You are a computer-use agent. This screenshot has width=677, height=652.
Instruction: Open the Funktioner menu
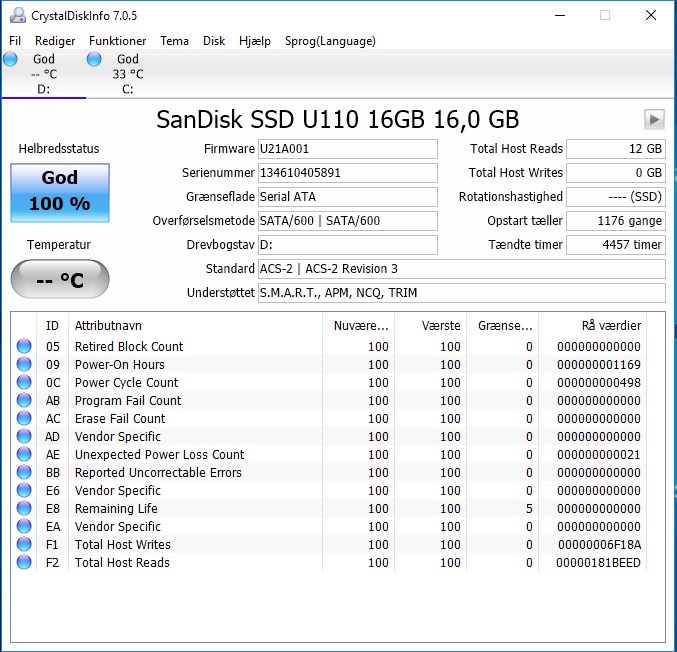[x=117, y=41]
